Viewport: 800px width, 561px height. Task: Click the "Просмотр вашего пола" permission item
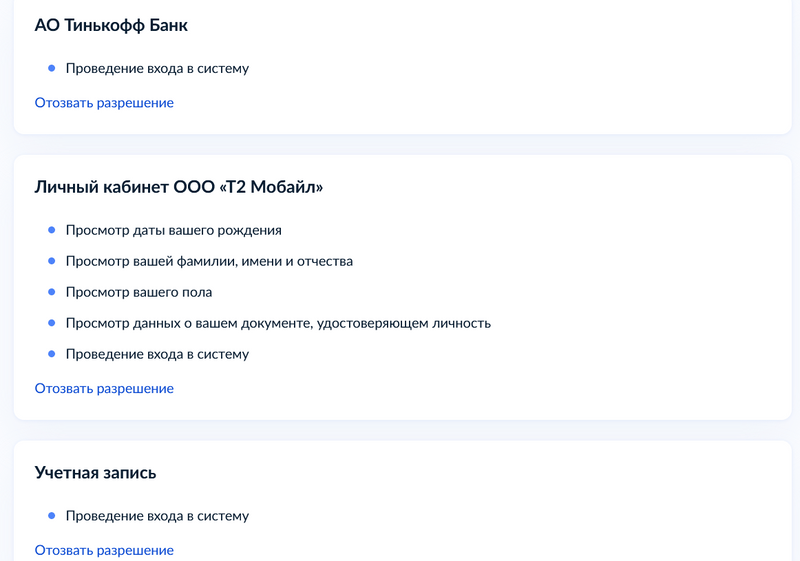tap(139, 292)
